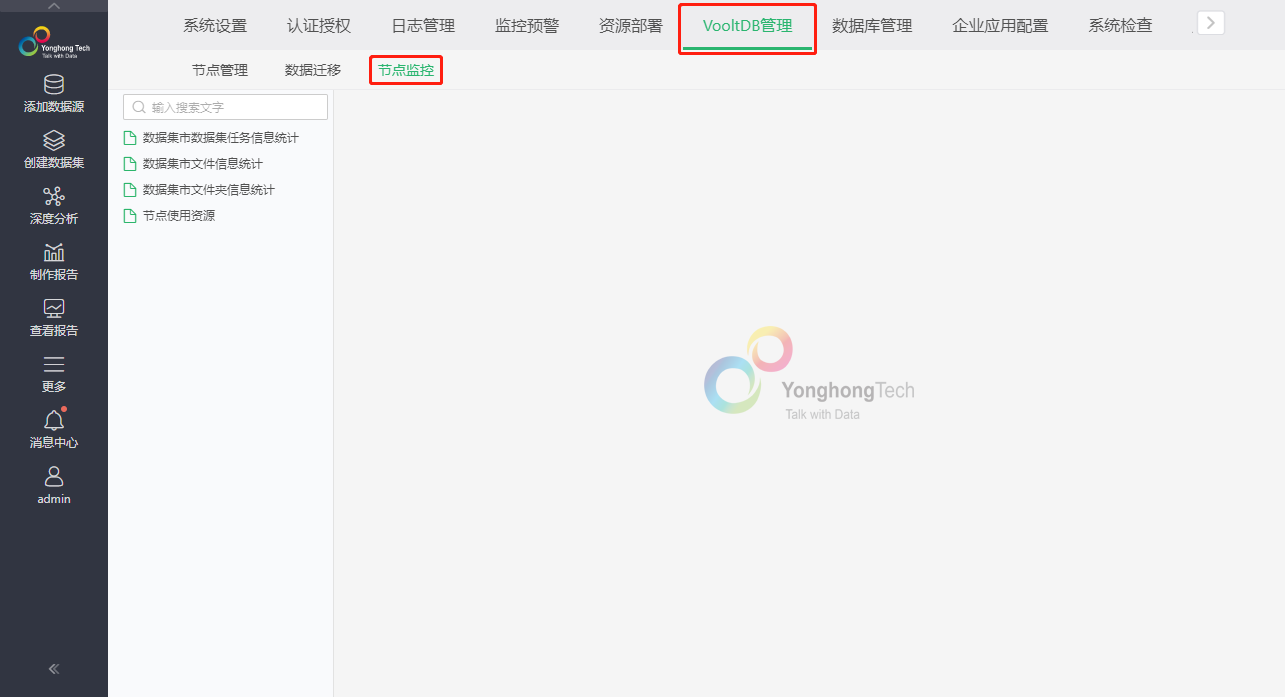Click the up chevron atop the sidebar
This screenshot has height=697, width=1285.
(x=54, y=6)
